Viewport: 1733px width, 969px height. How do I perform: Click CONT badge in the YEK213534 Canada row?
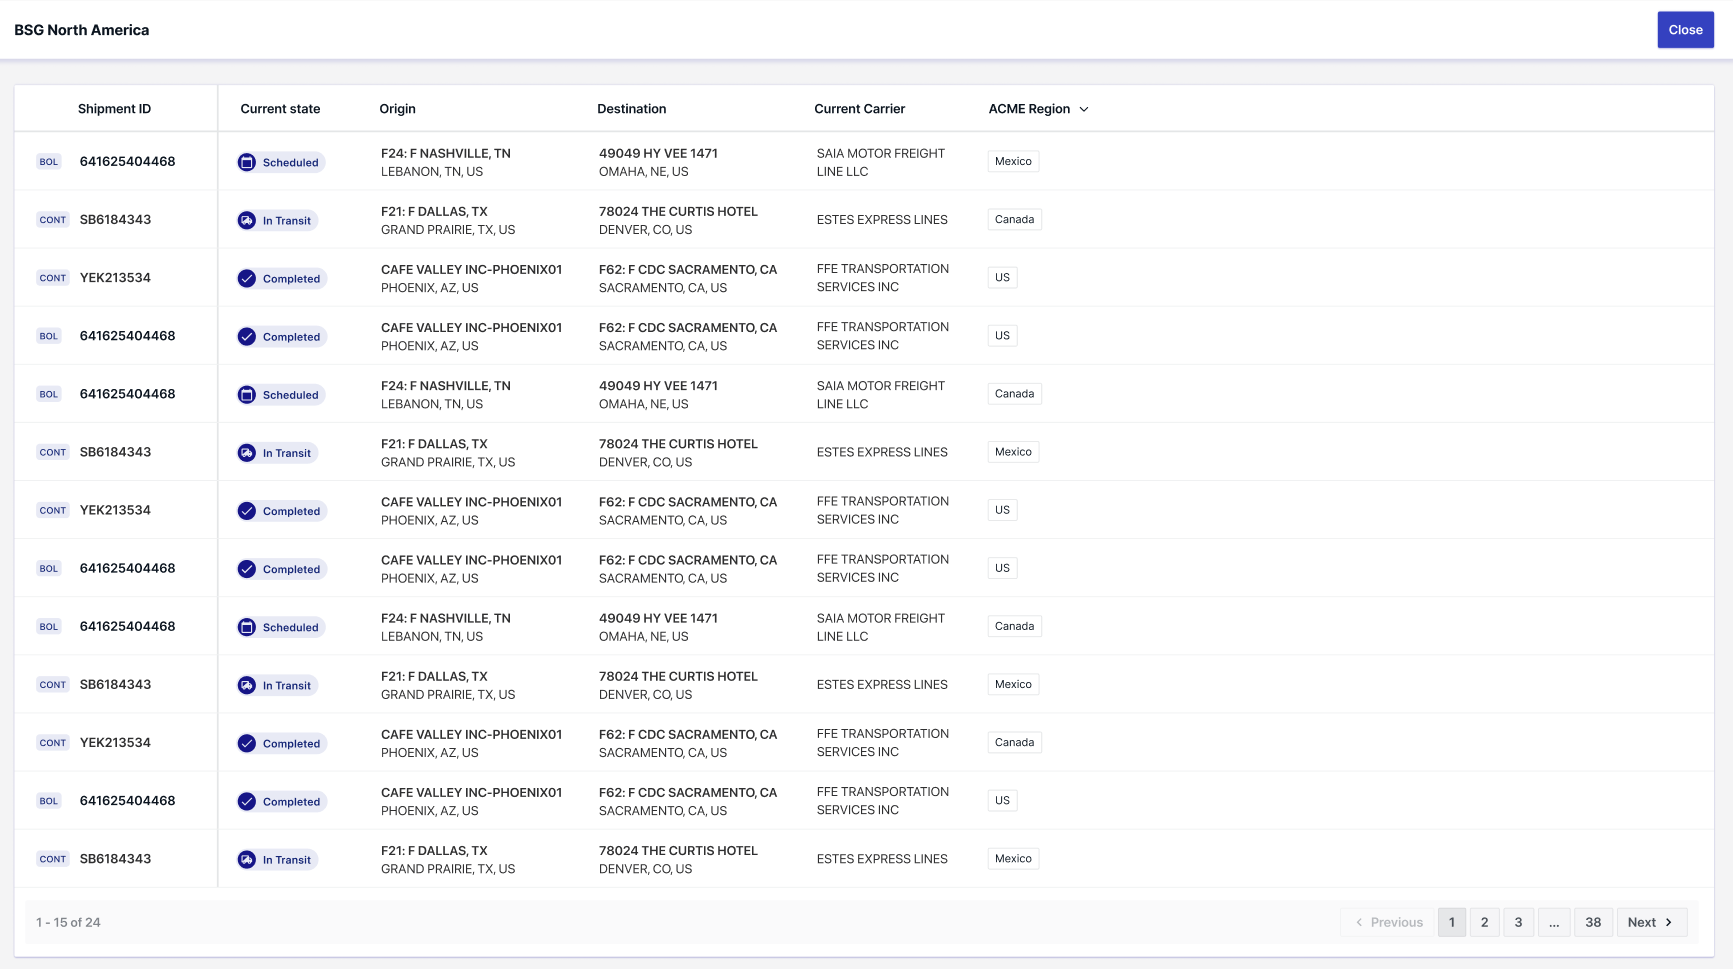pos(53,743)
